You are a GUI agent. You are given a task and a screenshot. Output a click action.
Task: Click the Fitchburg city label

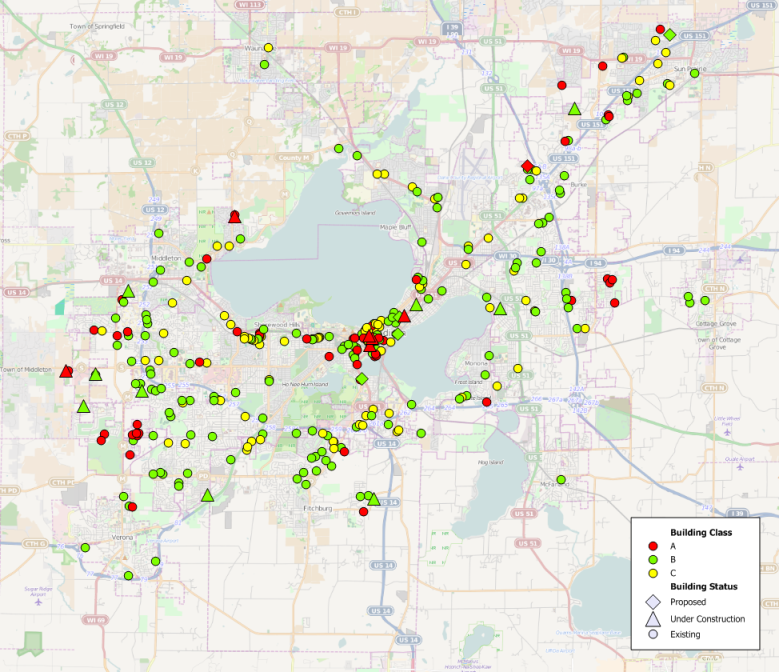coord(317,508)
